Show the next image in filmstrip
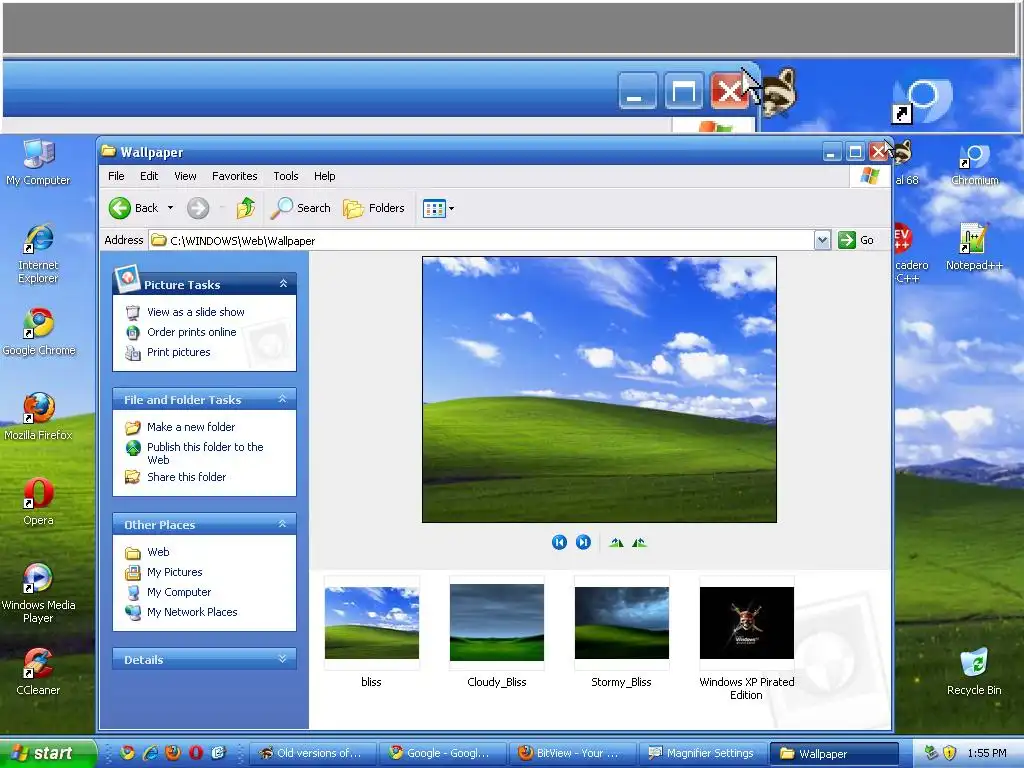1024x768 pixels. click(583, 543)
